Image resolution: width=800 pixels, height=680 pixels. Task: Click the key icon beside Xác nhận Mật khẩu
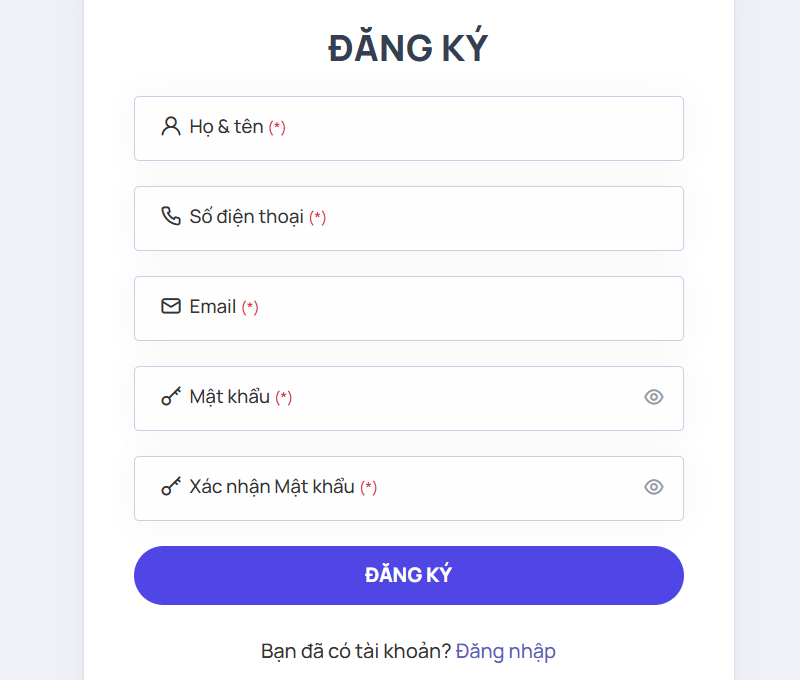point(170,487)
